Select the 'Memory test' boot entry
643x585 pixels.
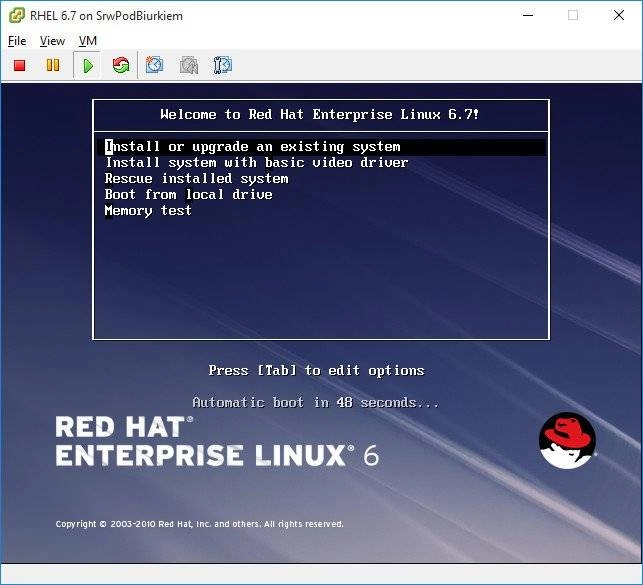click(x=148, y=210)
